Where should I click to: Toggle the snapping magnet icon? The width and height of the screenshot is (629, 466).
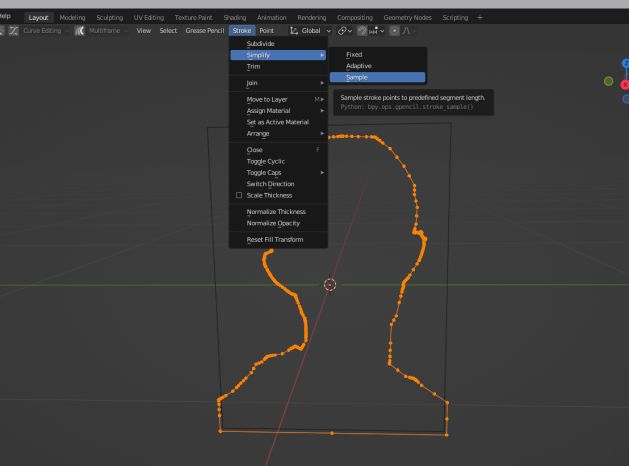coord(362,30)
